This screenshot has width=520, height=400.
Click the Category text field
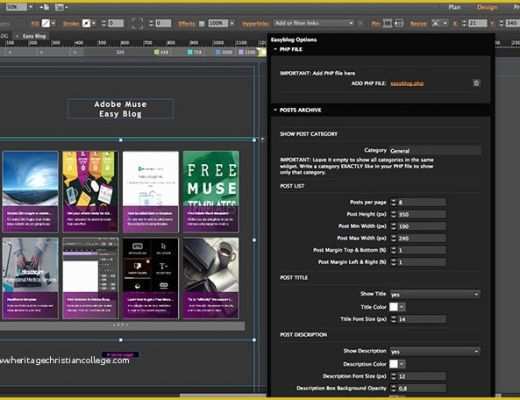435,151
